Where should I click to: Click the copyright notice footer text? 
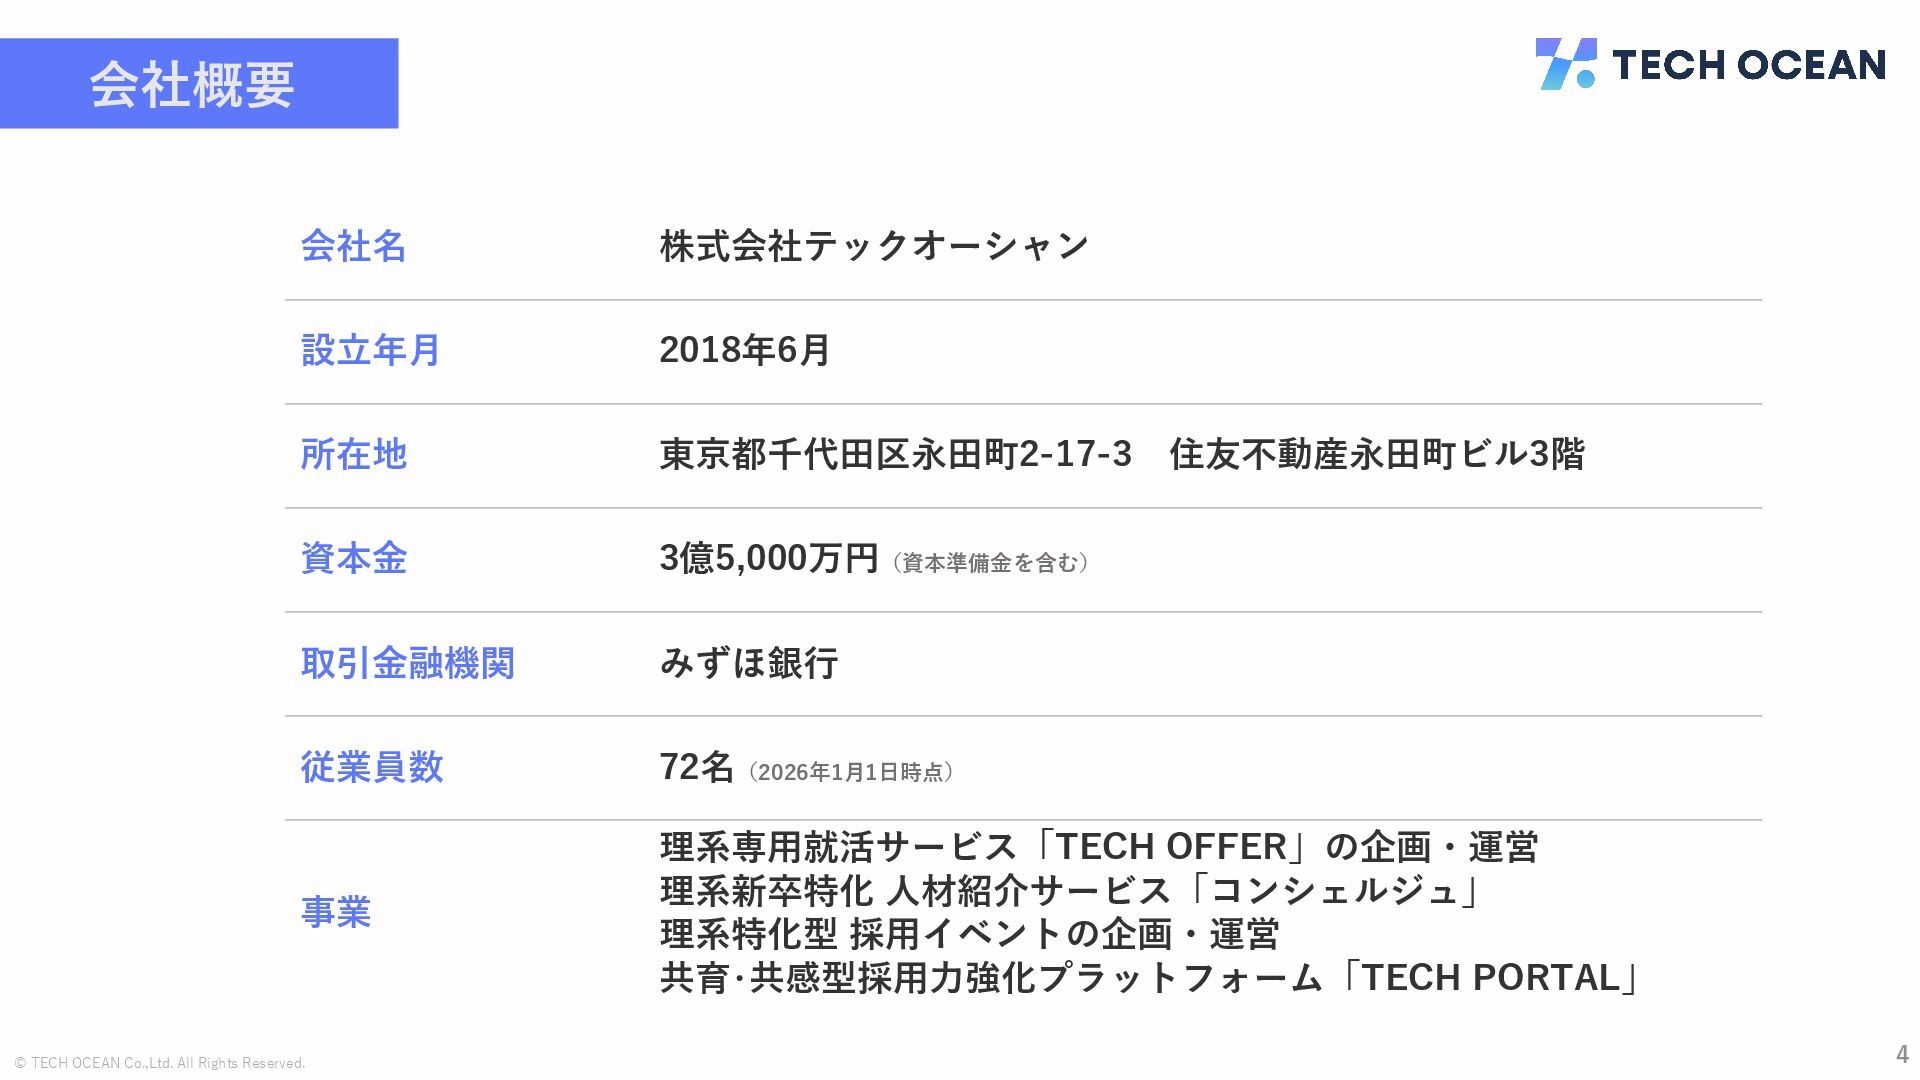[x=160, y=1063]
